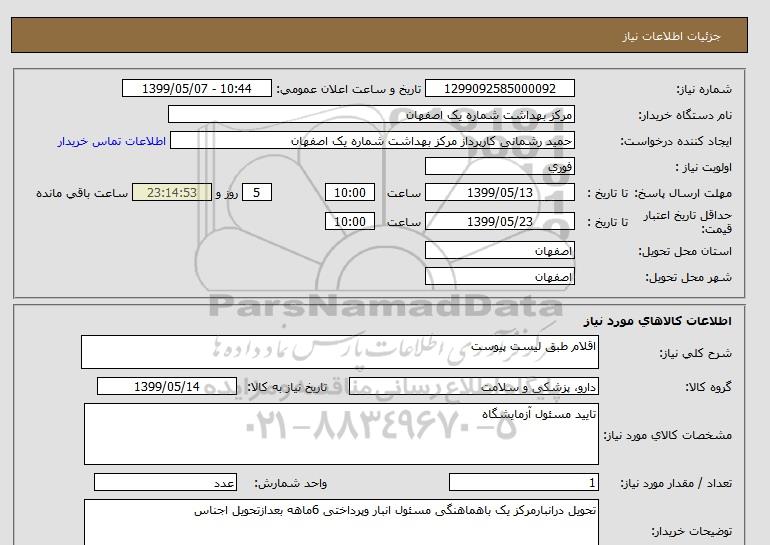Select the announcement date field 1399/05/07 - 10:44

(x=196, y=88)
